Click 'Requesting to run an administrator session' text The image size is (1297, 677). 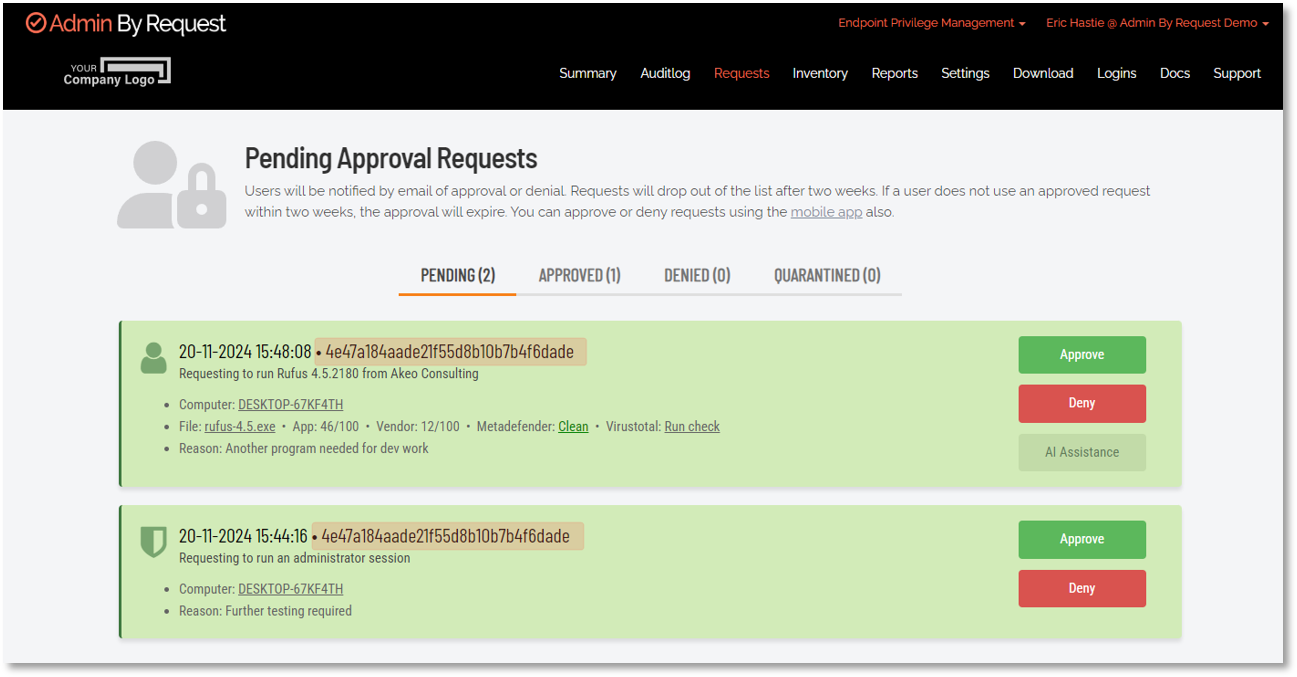tap(295, 558)
